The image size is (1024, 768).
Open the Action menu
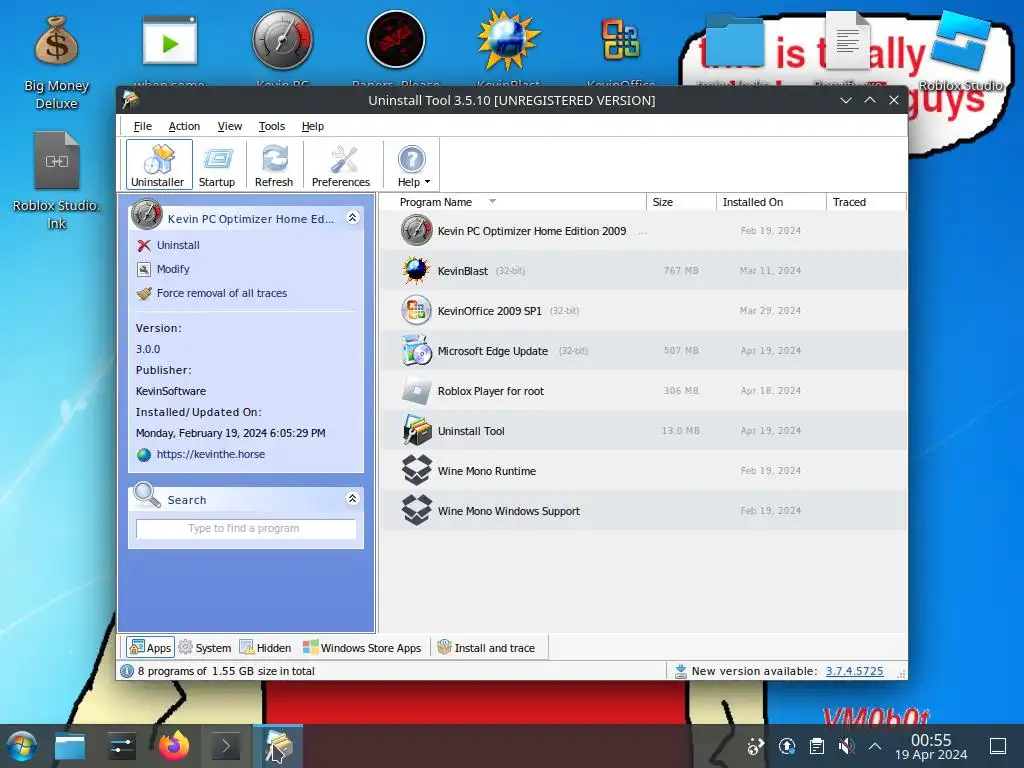pyautogui.click(x=184, y=126)
